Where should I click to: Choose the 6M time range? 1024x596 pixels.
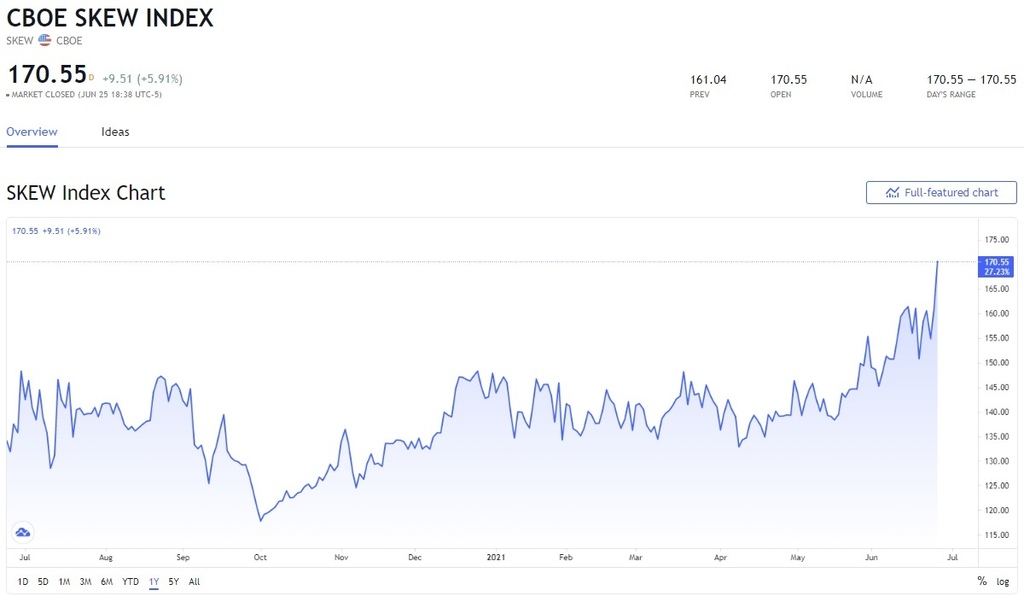pyautogui.click(x=106, y=581)
